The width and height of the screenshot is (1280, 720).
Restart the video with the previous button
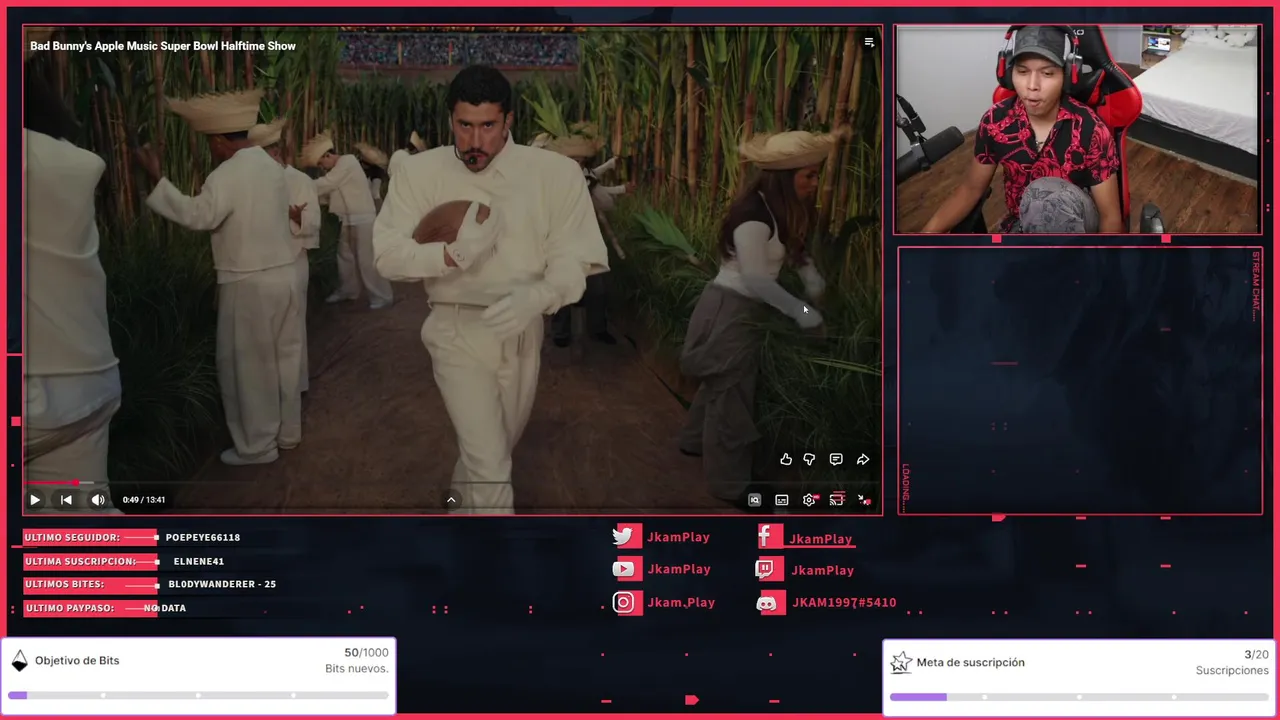[x=66, y=500]
